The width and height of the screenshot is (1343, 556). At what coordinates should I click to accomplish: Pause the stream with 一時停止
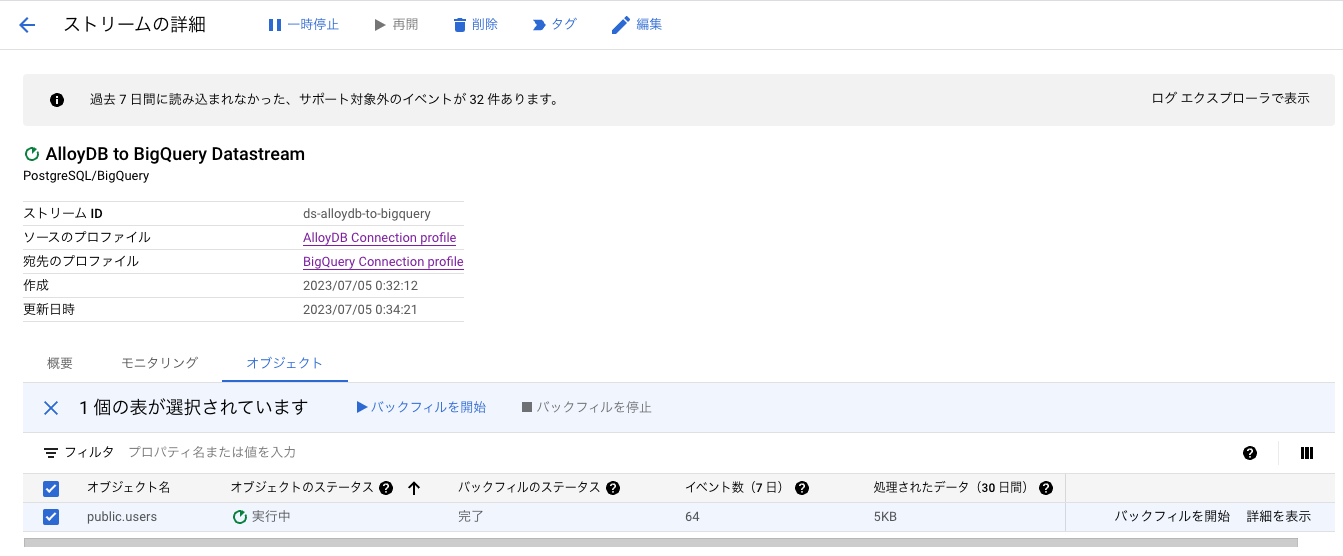(x=303, y=24)
